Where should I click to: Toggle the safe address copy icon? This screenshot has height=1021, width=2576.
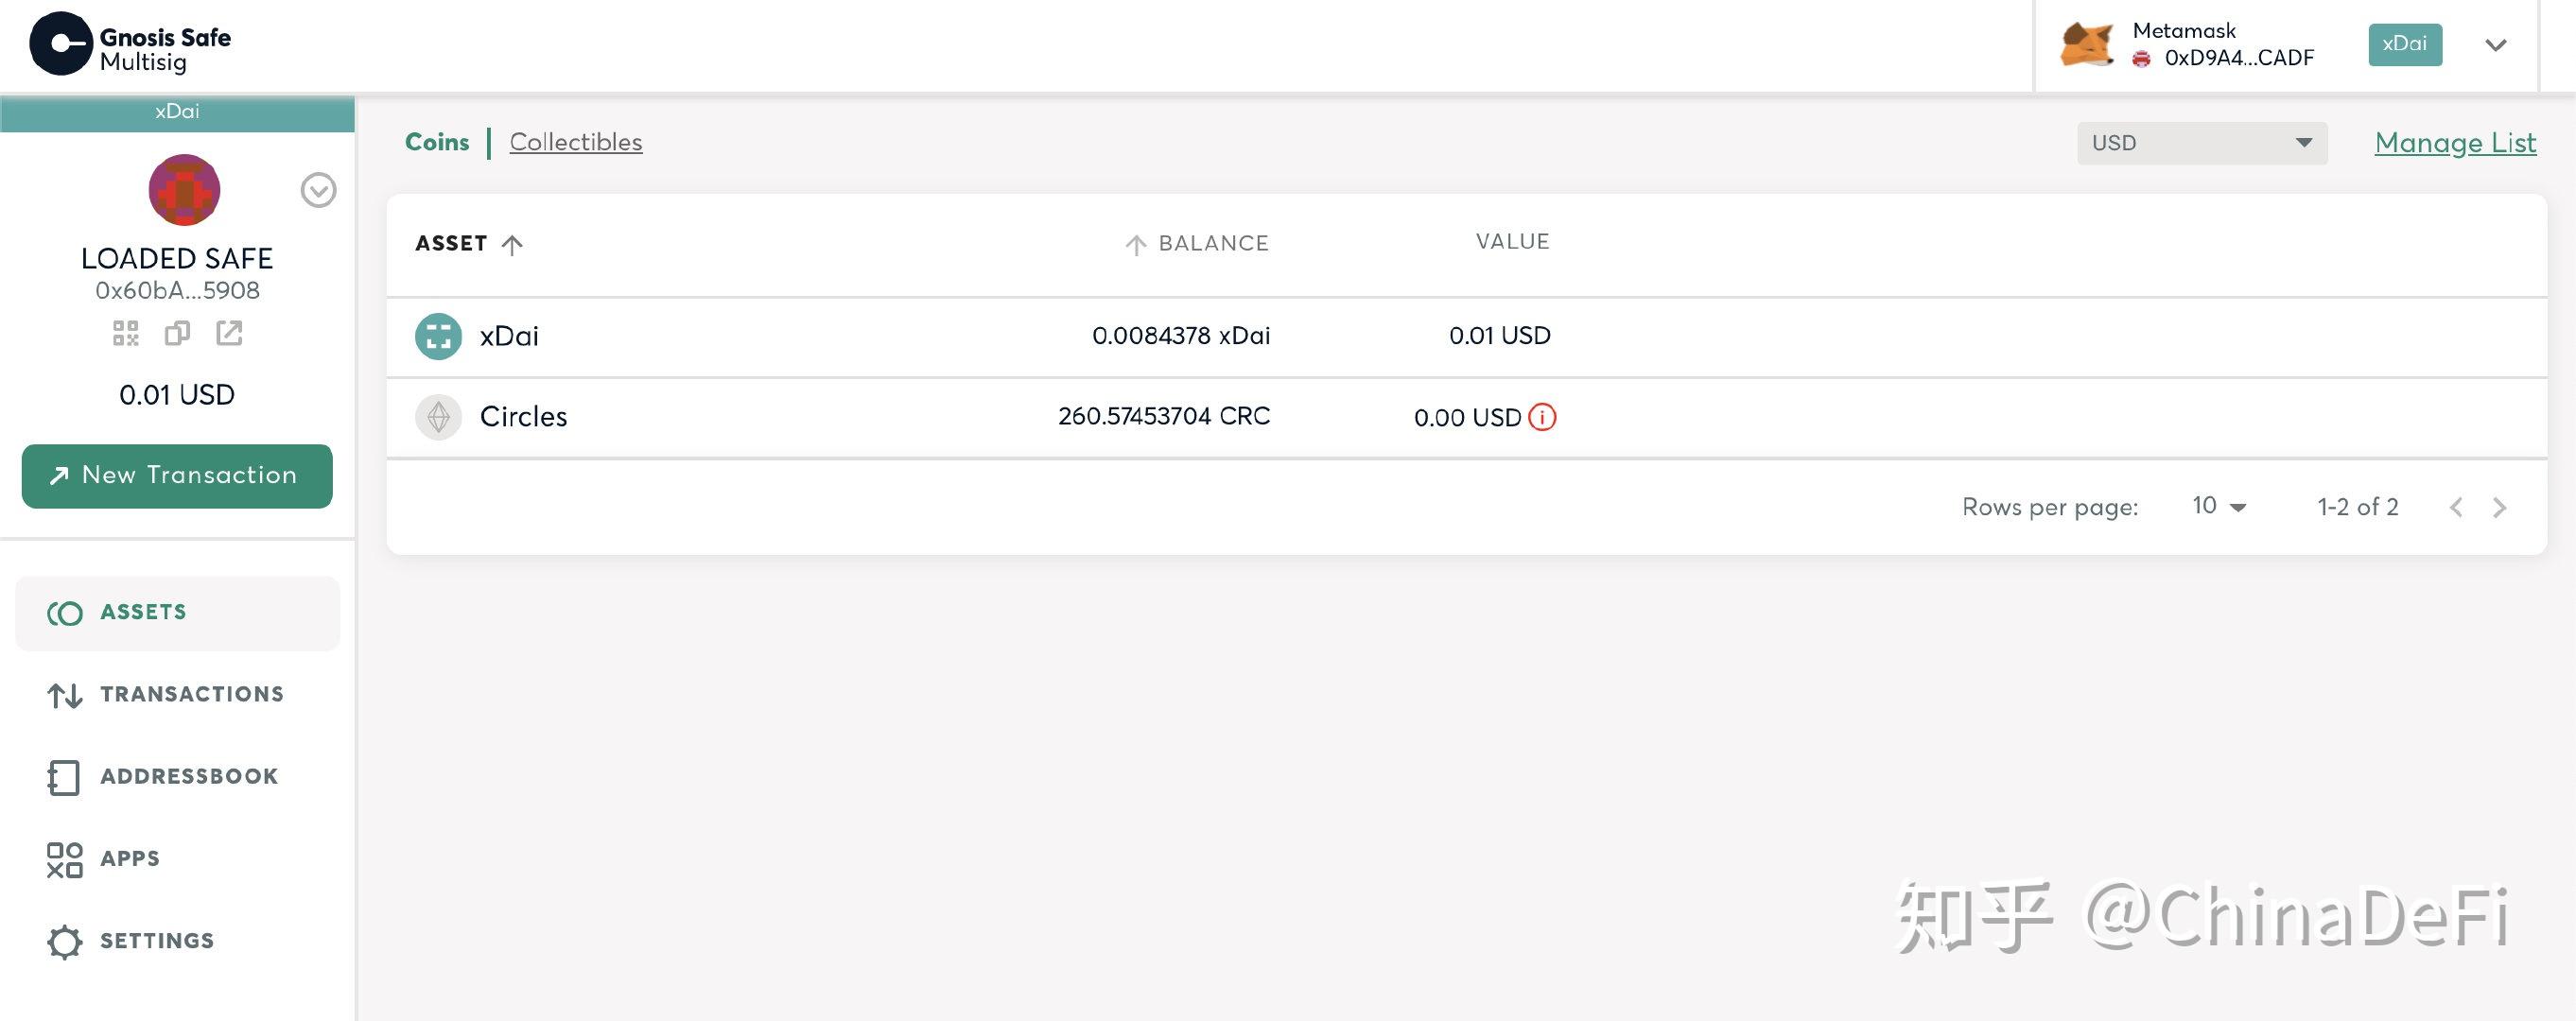(x=176, y=330)
